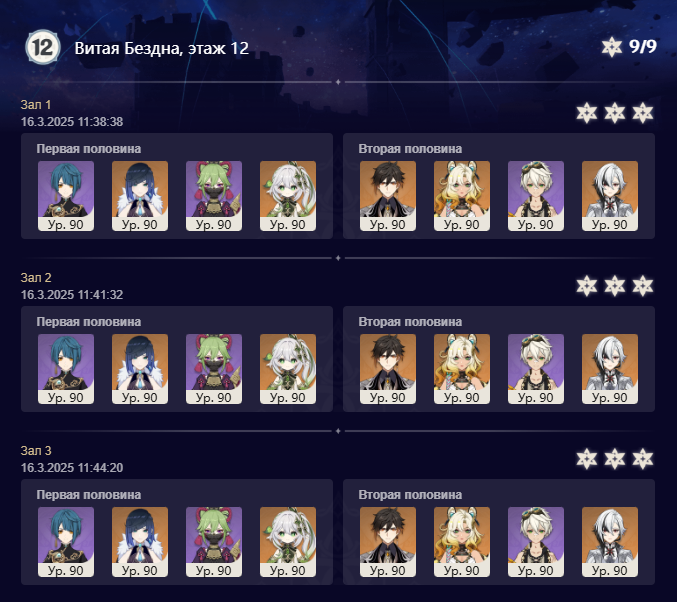Click Зал 3 heading label
This screenshot has height=602, width=677.
[36, 450]
